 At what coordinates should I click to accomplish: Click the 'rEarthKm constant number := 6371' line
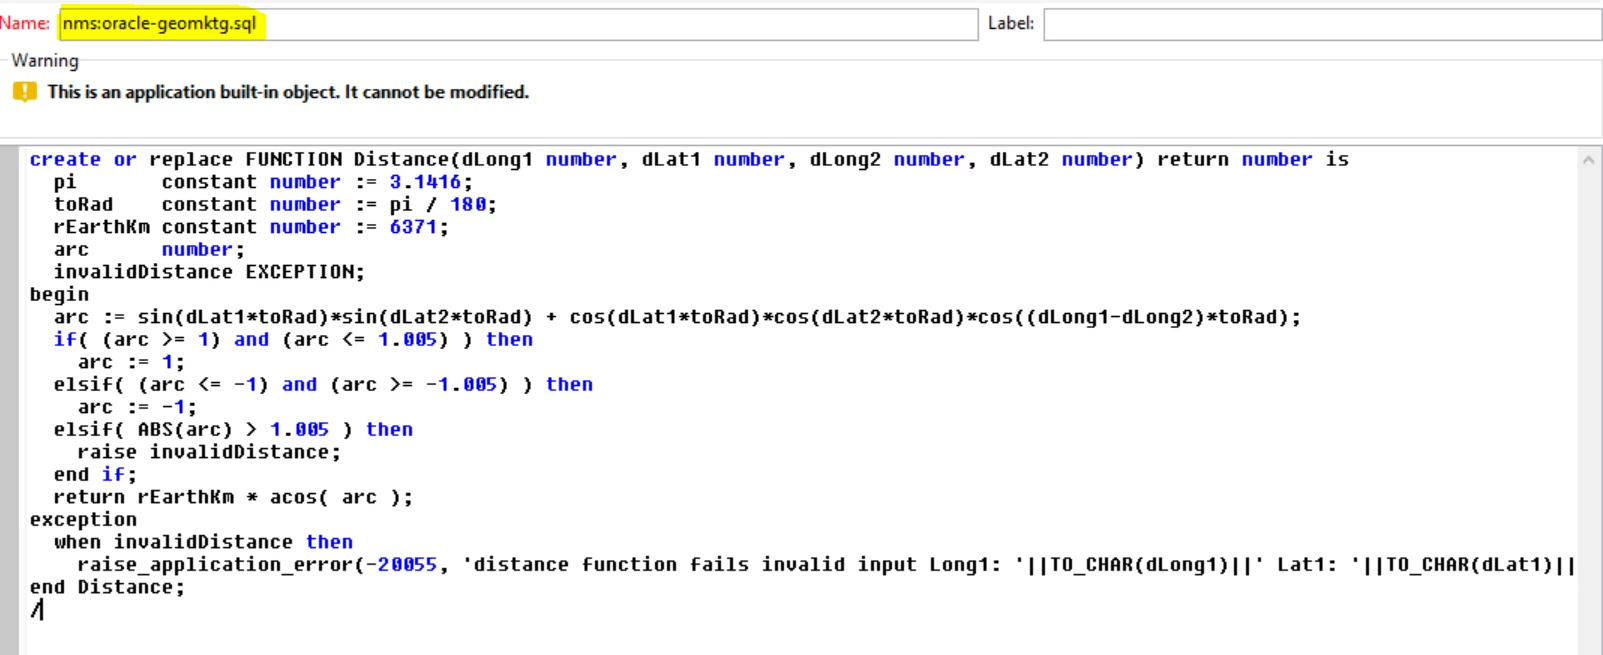pyautogui.click(x=251, y=227)
